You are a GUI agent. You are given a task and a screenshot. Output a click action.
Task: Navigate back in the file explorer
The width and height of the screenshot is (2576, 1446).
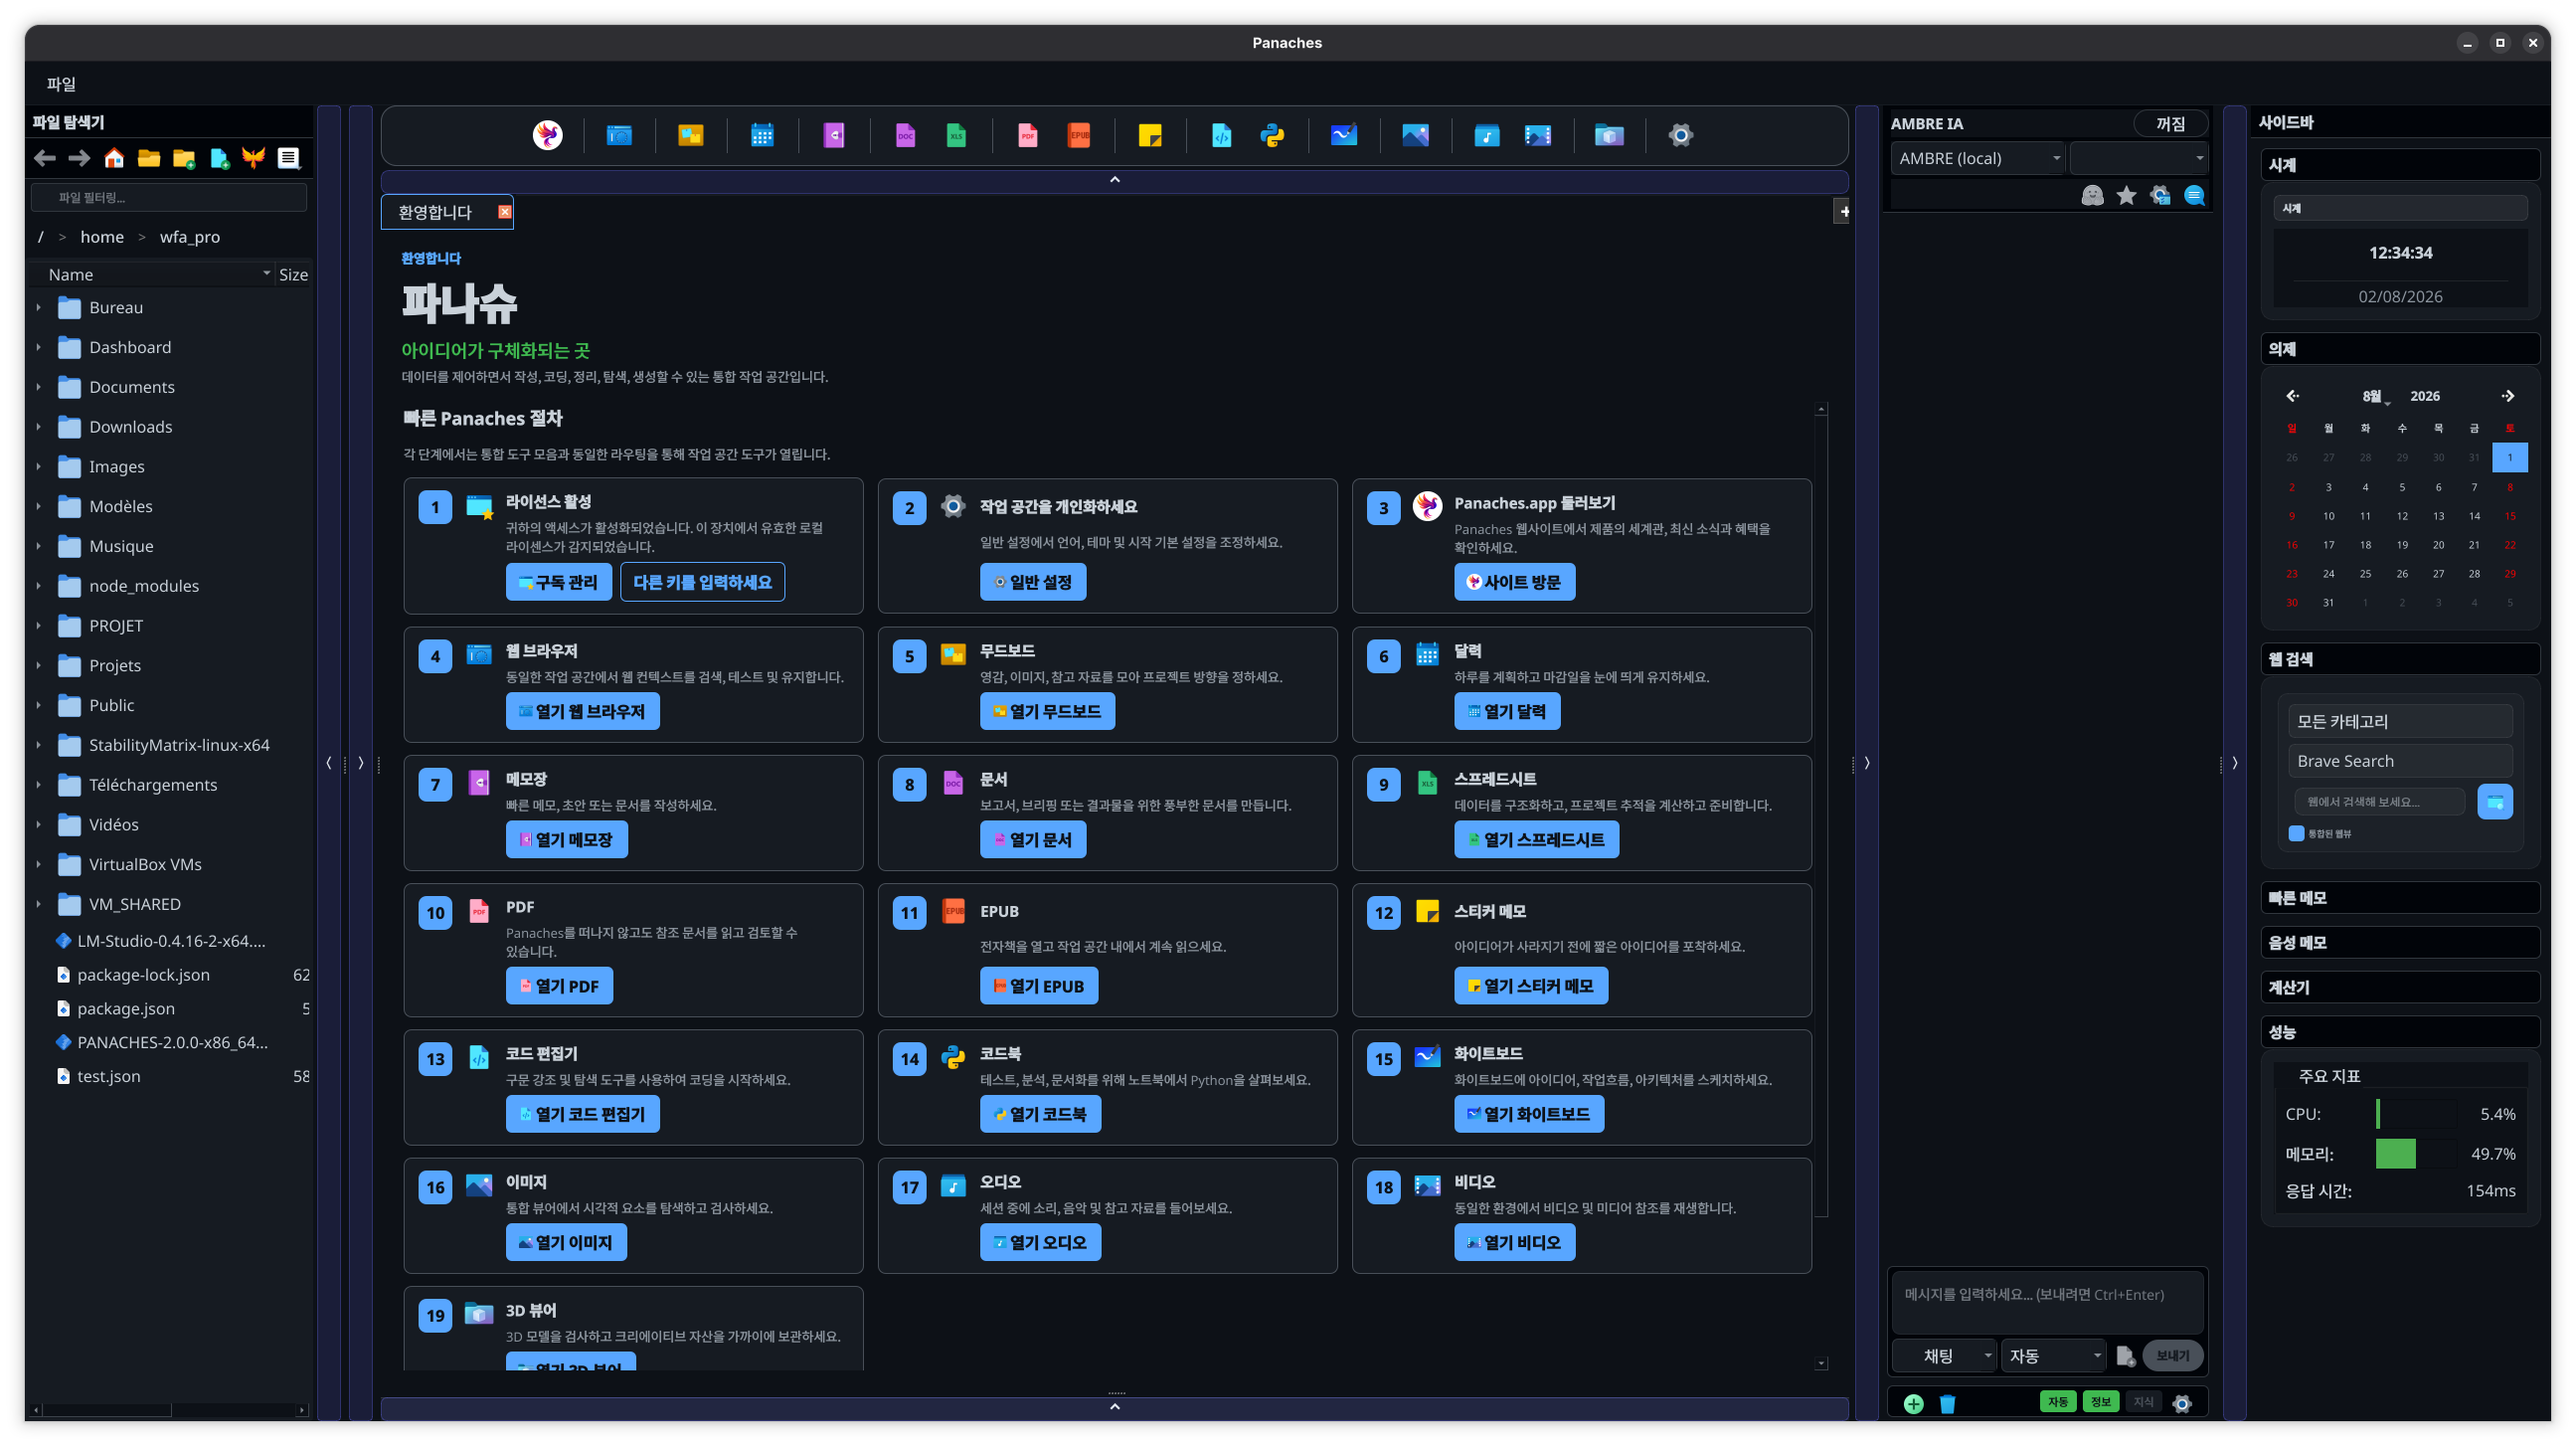[x=44, y=158]
